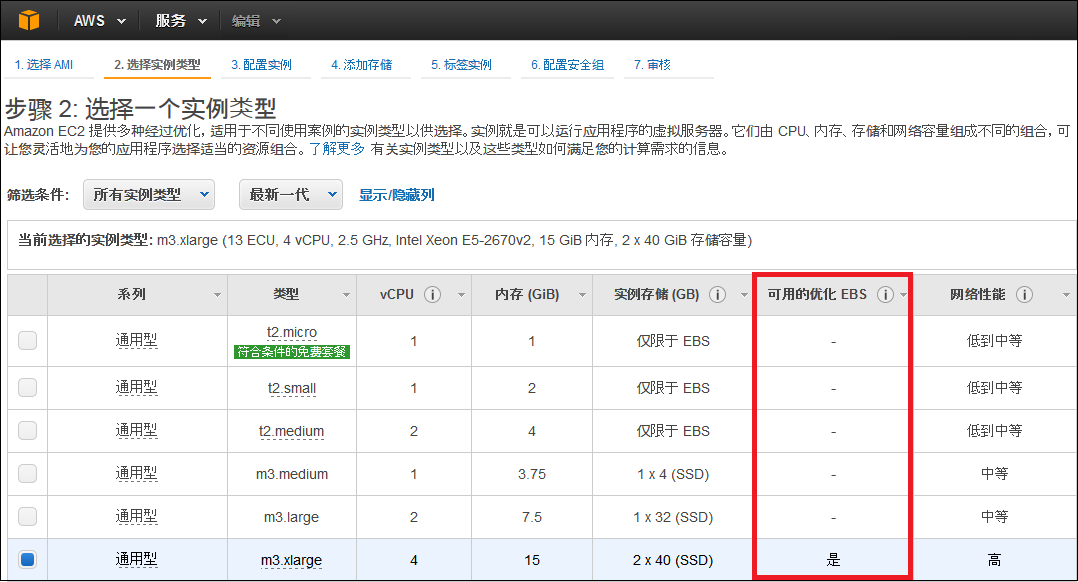Open the AWS dropdown menu
This screenshot has width=1078, height=582.
pyautogui.click(x=100, y=21)
